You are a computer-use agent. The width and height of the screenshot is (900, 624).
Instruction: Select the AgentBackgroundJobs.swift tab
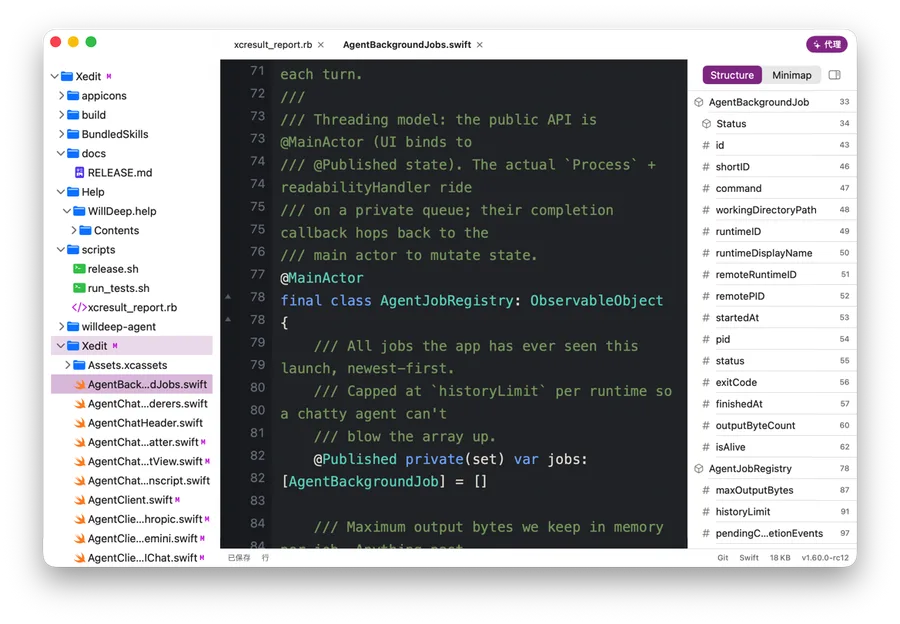coord(407,45)
